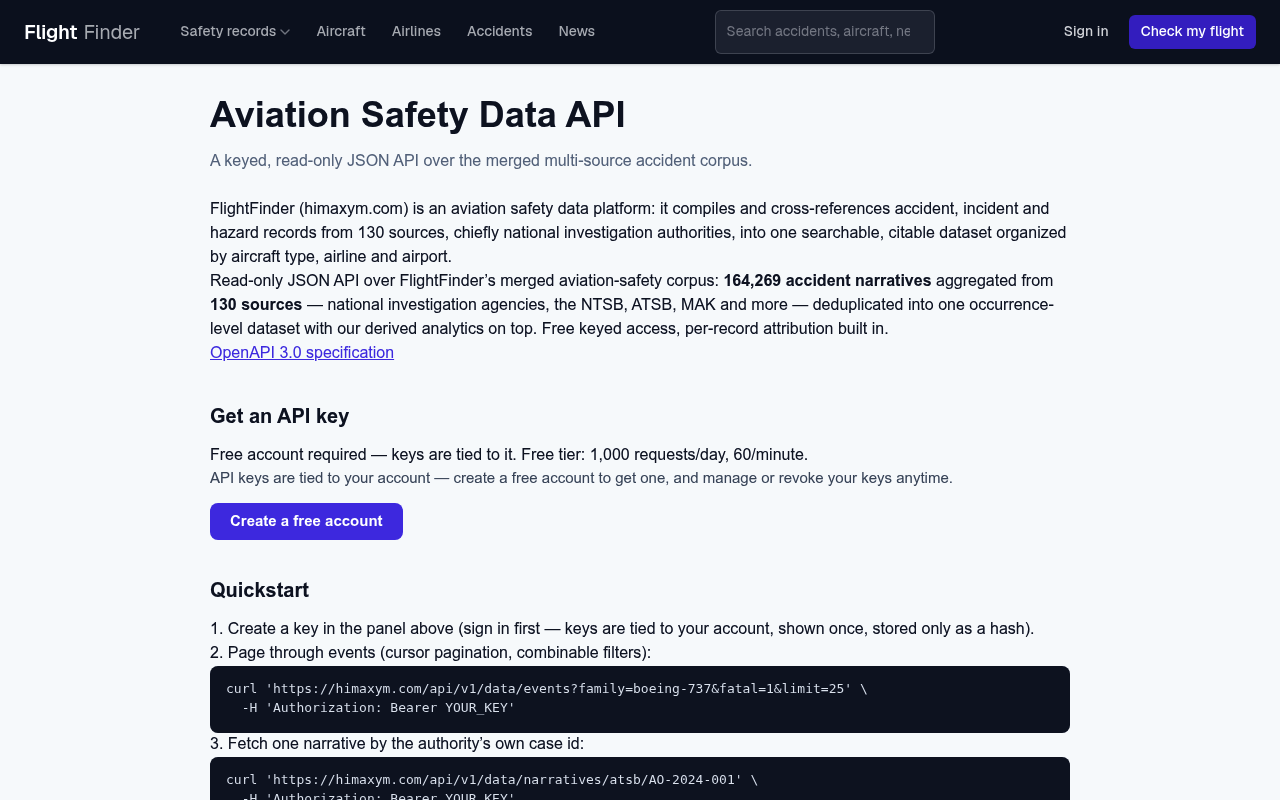Click Create a free account button
The height and width of the screenshot is (800, 1280).
[x=306, y=521]
